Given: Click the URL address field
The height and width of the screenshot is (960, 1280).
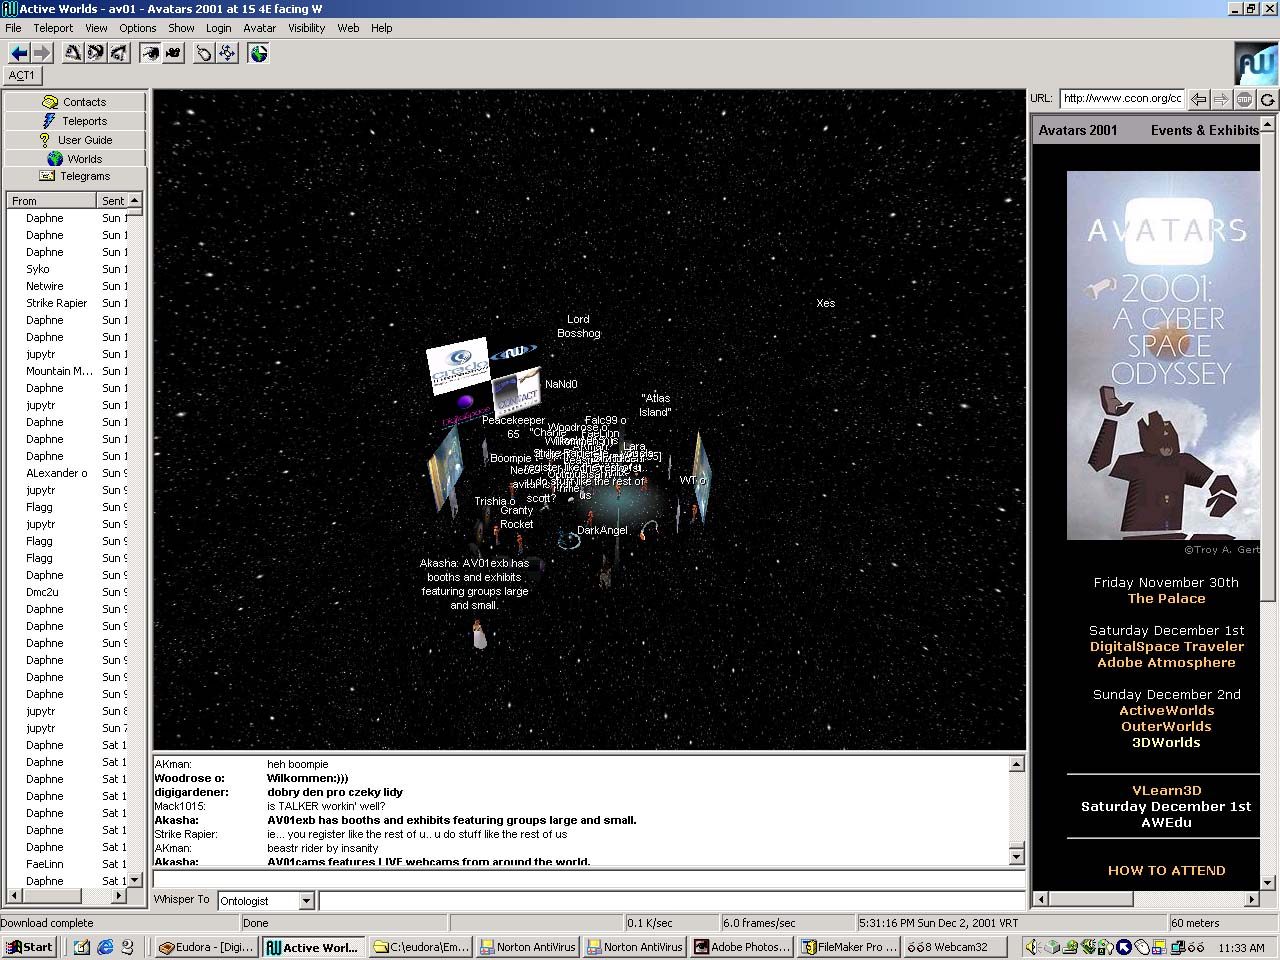Looking at the screenshot, I should tap(1122, 98).
